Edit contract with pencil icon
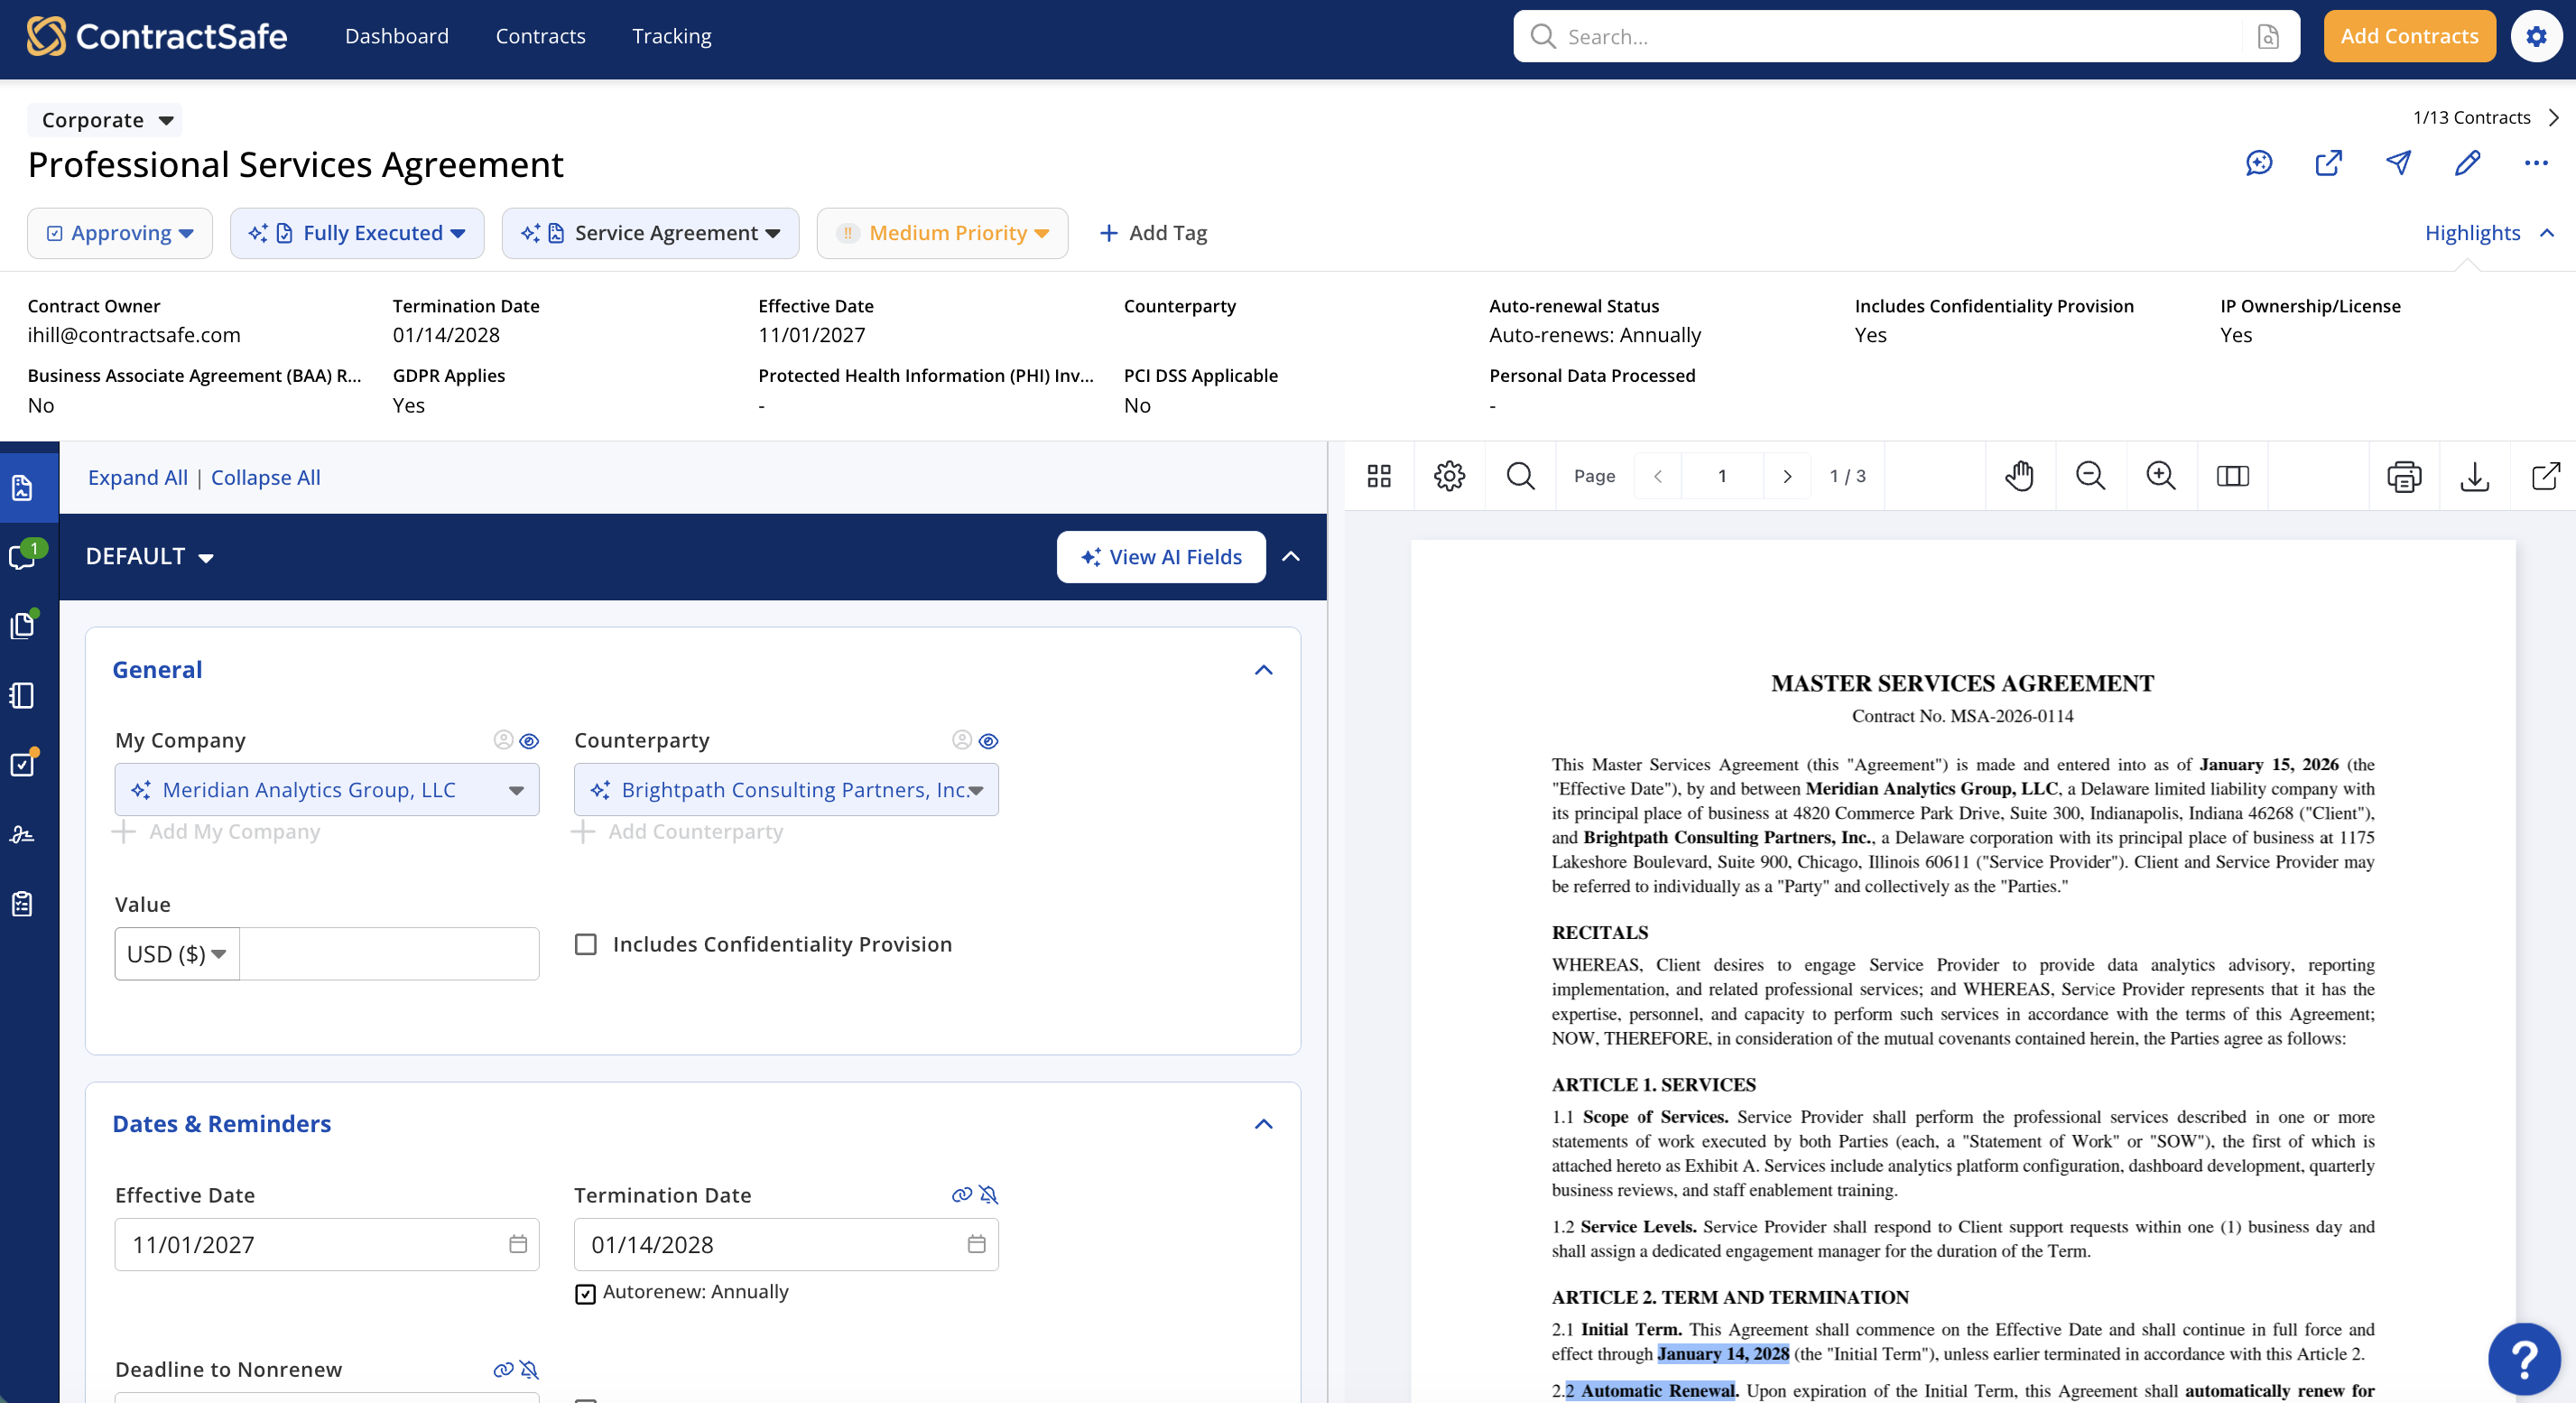The height and width of the screenshot is (1403, 2576). [2467, 163]
